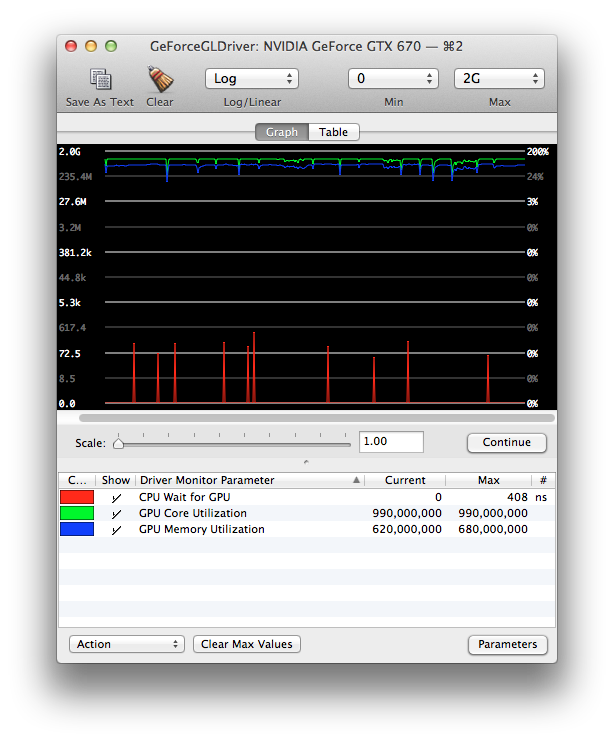Click the Current column header
The width and height of the screenshot is (614, 742).
[405, 480]
